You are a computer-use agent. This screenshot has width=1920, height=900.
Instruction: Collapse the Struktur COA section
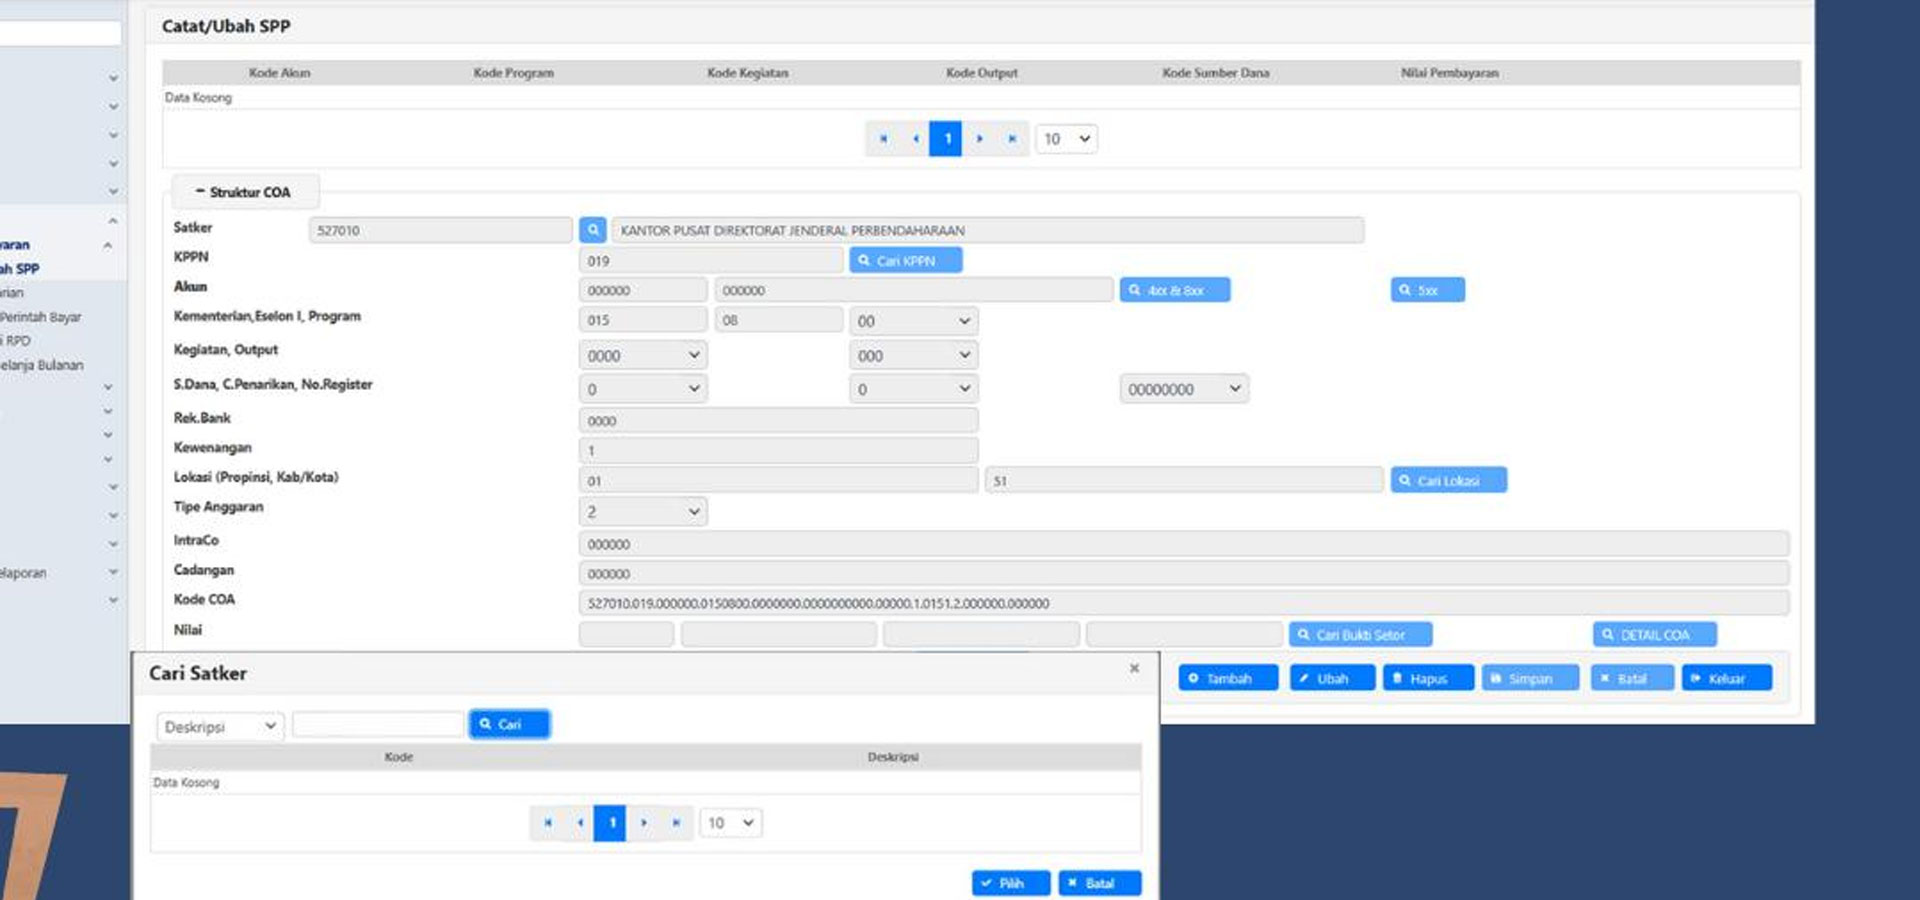point(244,192)
